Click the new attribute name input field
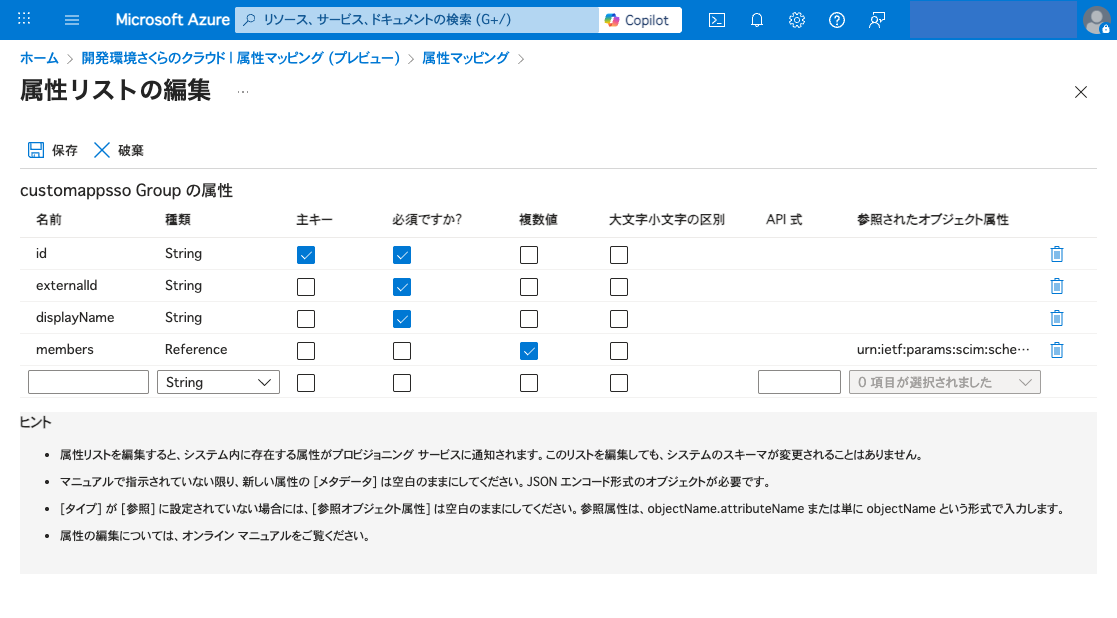 [88, 382]
